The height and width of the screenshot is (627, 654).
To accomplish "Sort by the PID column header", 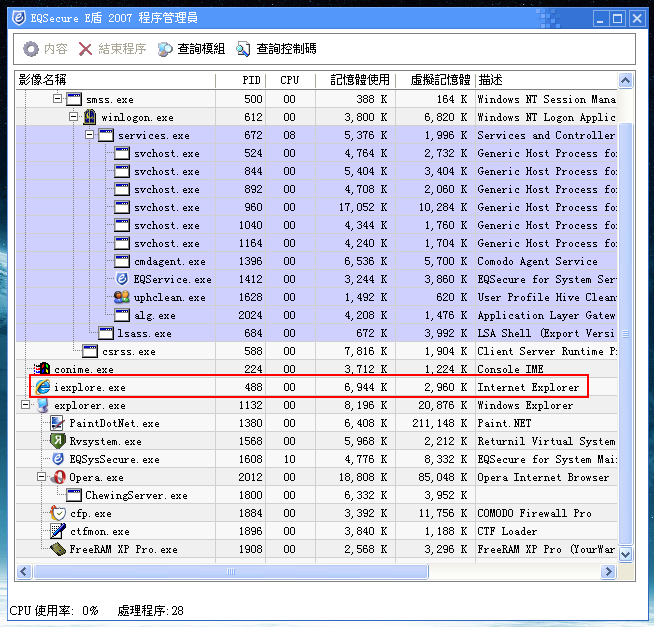I will [x=241, y=80].
